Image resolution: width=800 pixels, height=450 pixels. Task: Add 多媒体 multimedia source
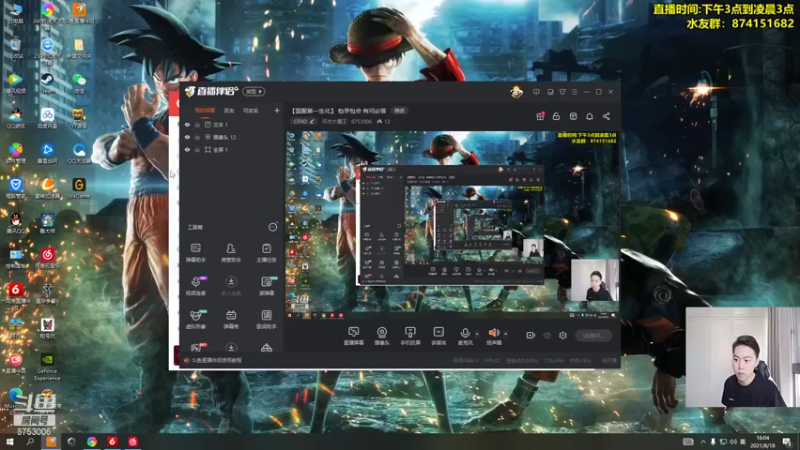click(x=438, y=336)
